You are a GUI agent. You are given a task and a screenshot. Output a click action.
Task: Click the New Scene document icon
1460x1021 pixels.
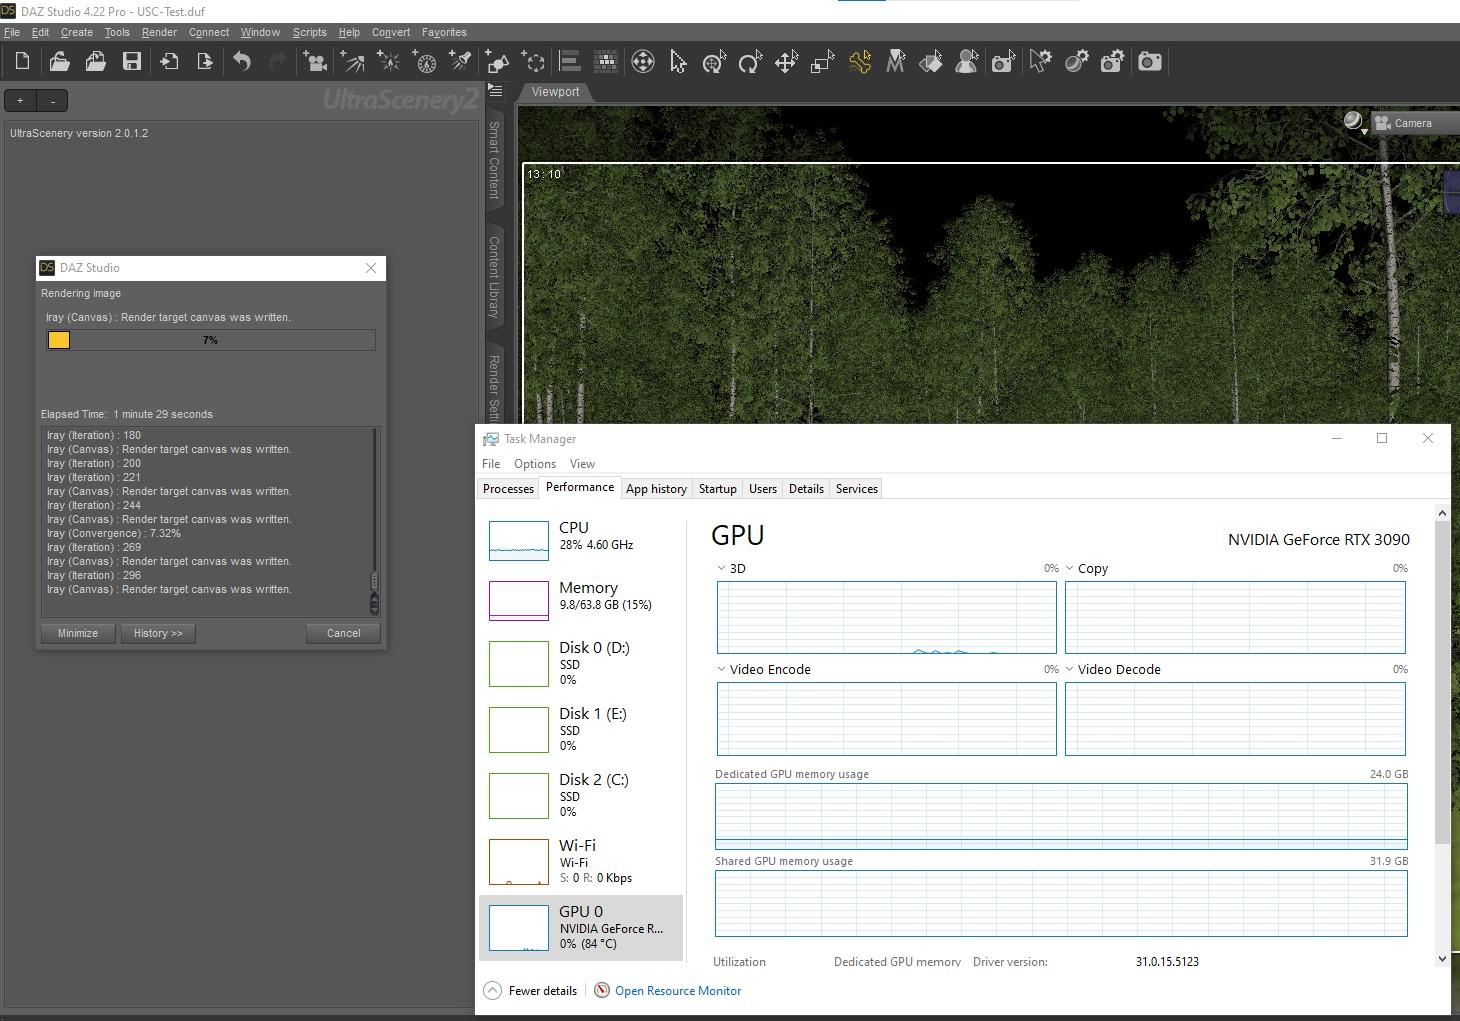point(22,62)
